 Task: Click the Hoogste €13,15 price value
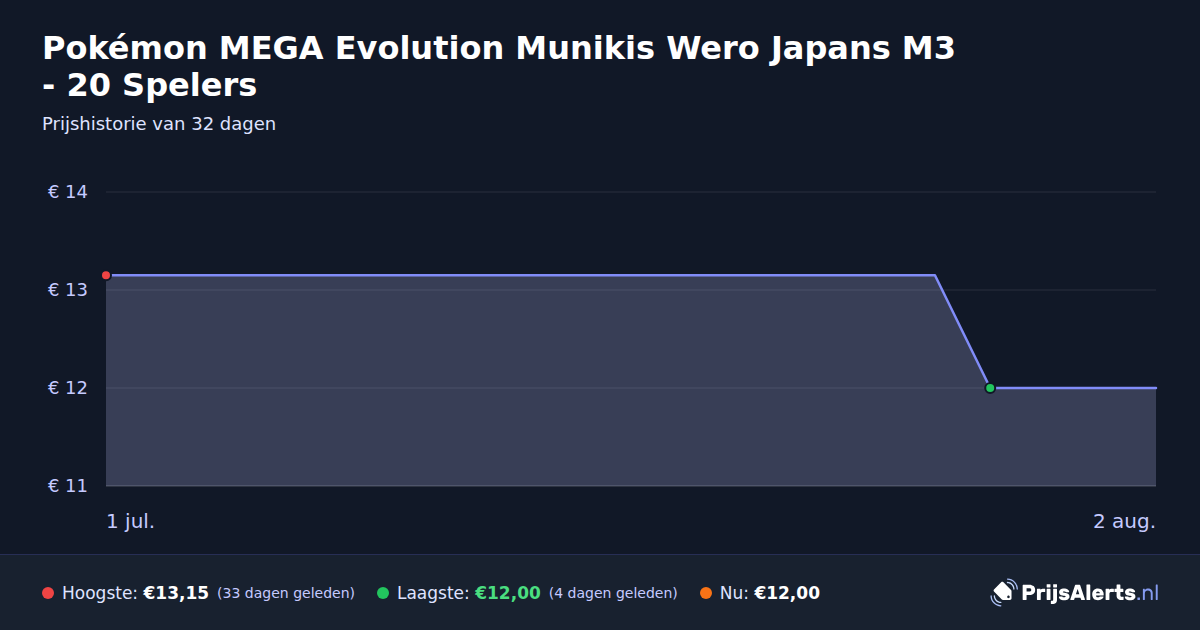(176, 593)
